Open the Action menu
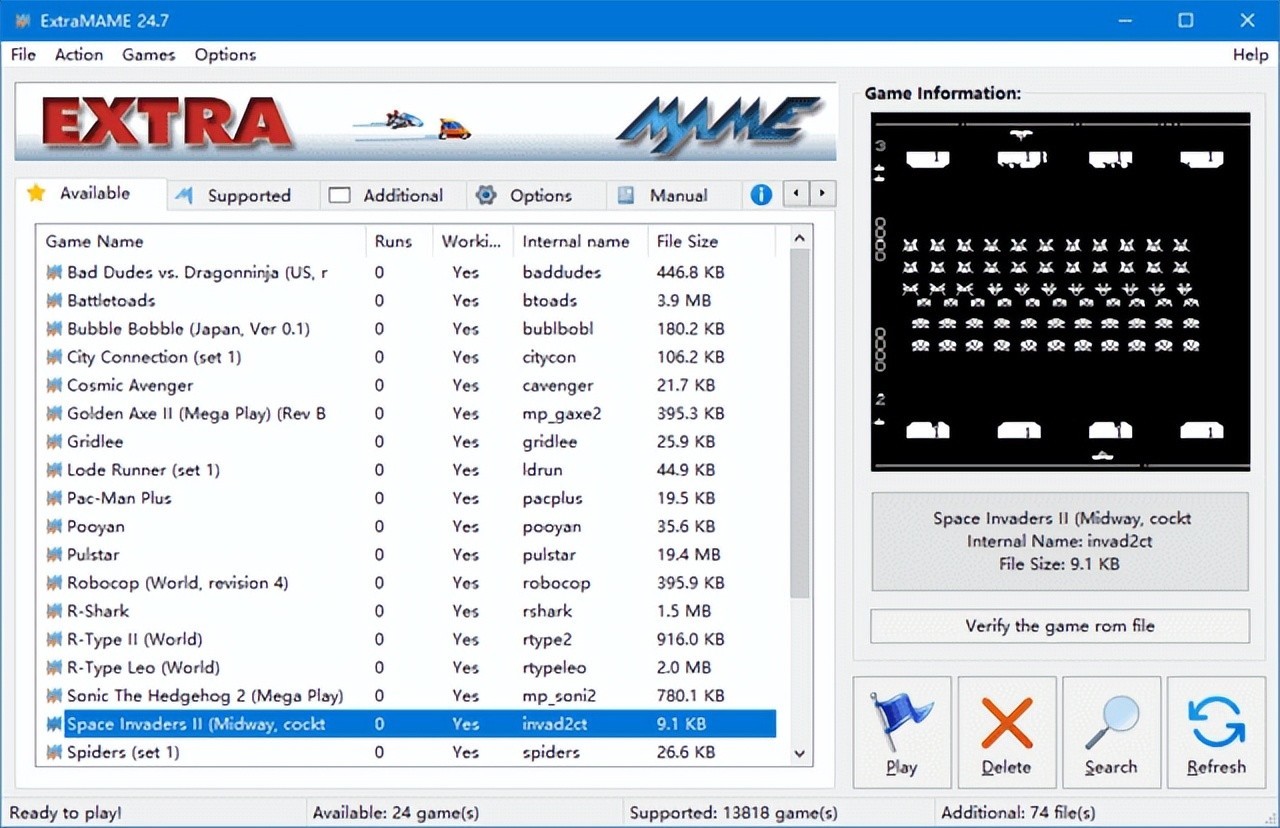The width and height of the screenshot is (1280, 828). point(79,55)
